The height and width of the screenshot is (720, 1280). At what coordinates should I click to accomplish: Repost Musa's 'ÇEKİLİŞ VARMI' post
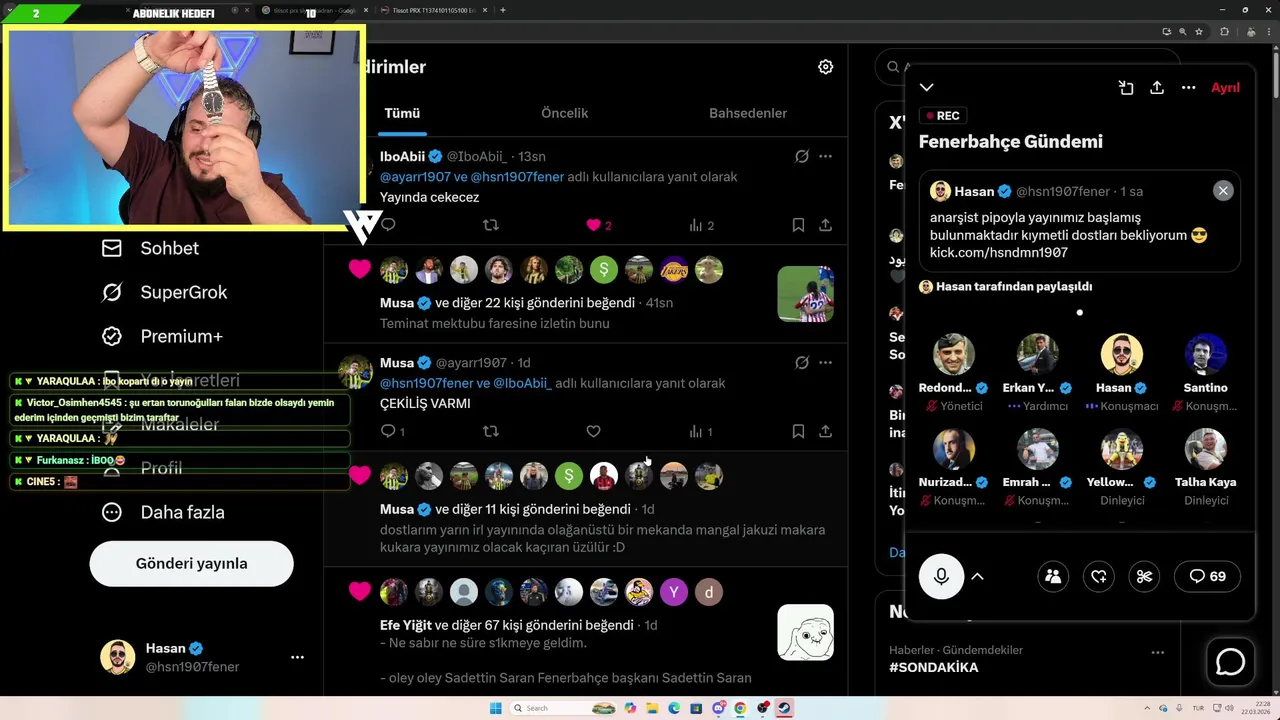pos(490,431)
